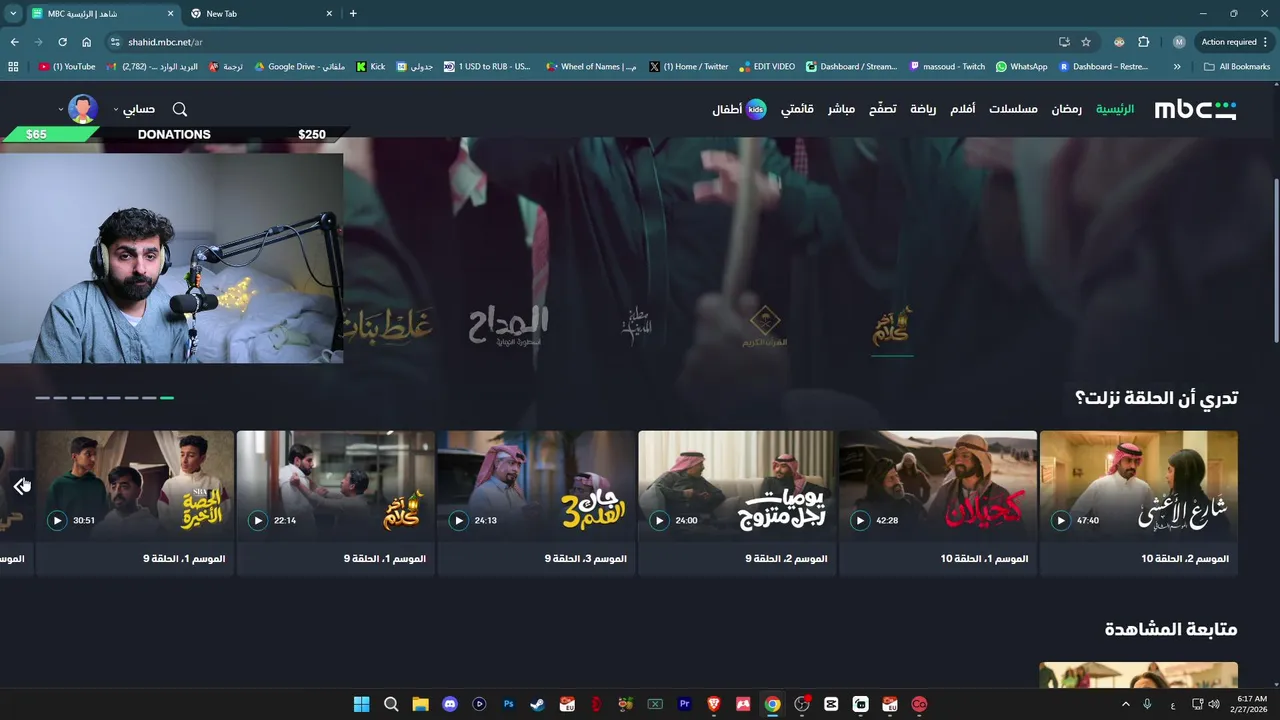Click the MBC Shahid logo
This screenshot has width=1280, height=720.
tap(1195, 110)
